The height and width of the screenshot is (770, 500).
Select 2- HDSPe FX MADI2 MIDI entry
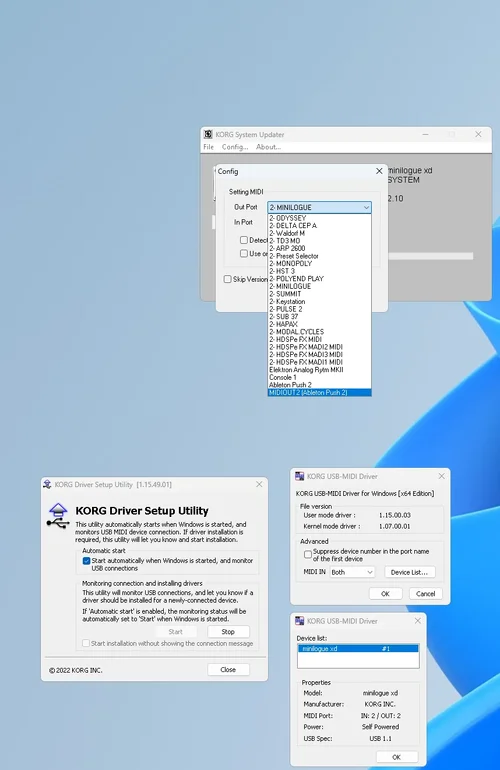pyautogui.click(x=319, y=347)
